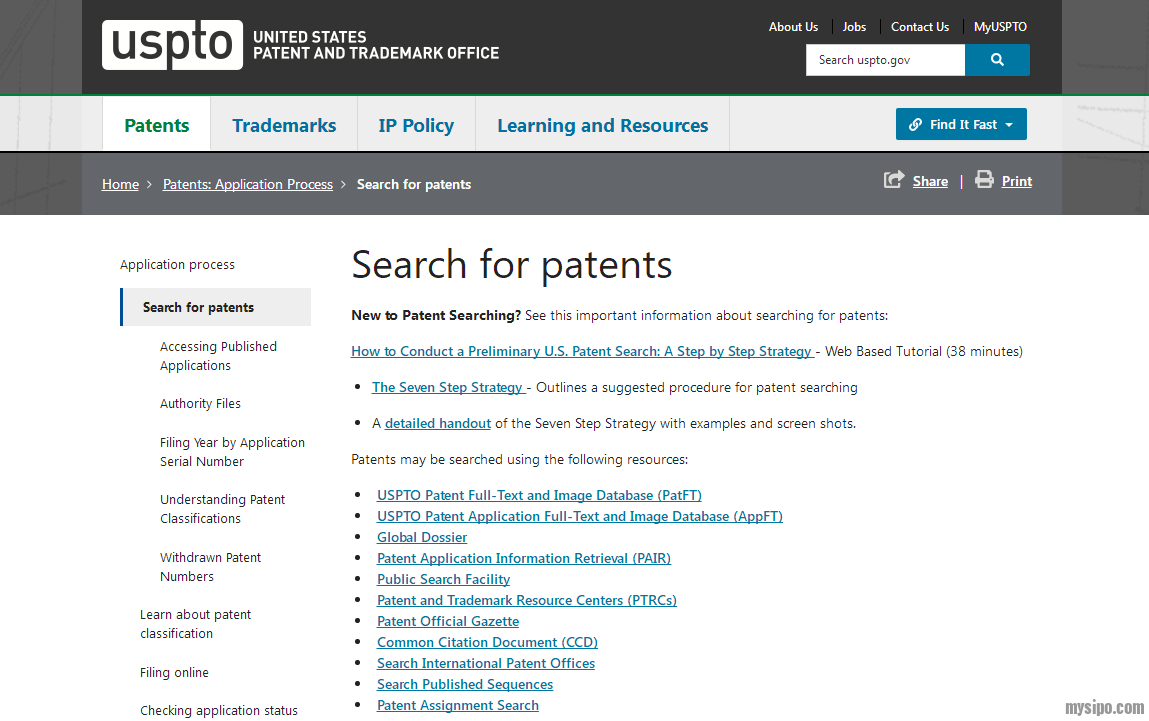This screenshot has height=721, width=1149.
Task: Click the magnifying glass search button
Action: (x=997, y=60)
